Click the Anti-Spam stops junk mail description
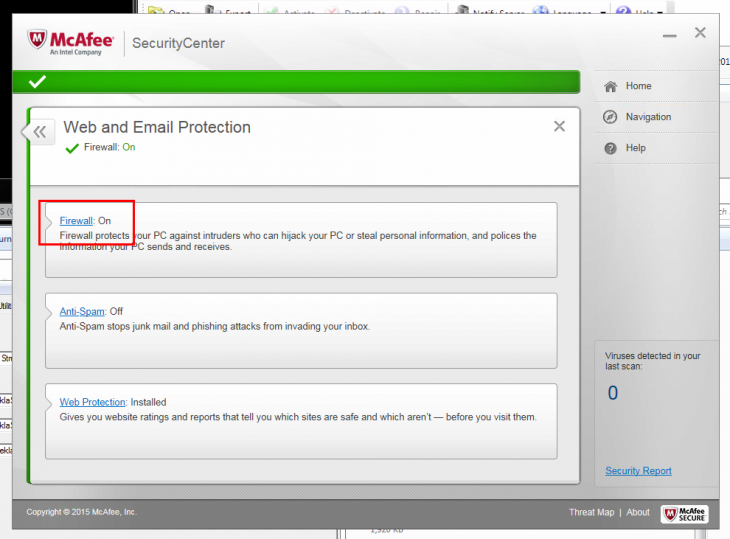 coord(215,326)
